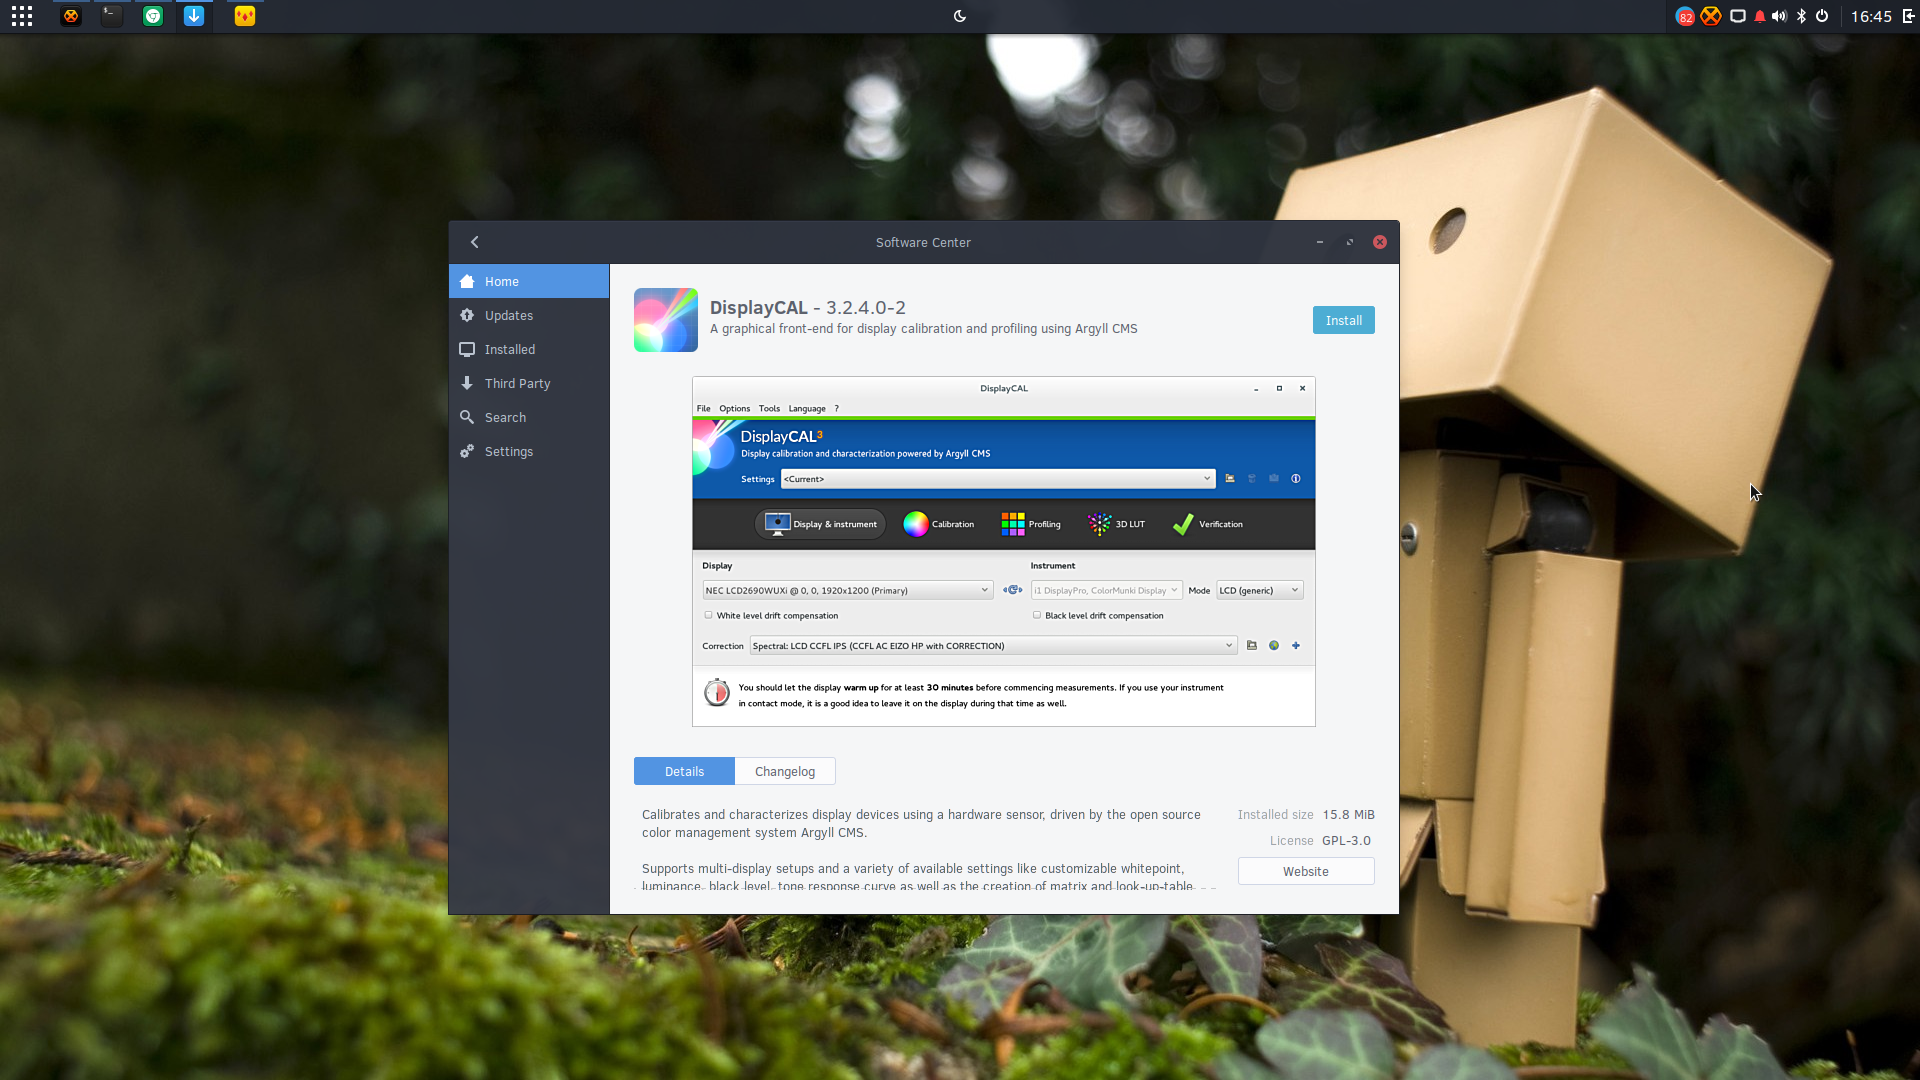Go back with the Software Center back arrow

(x=475, y=242)
